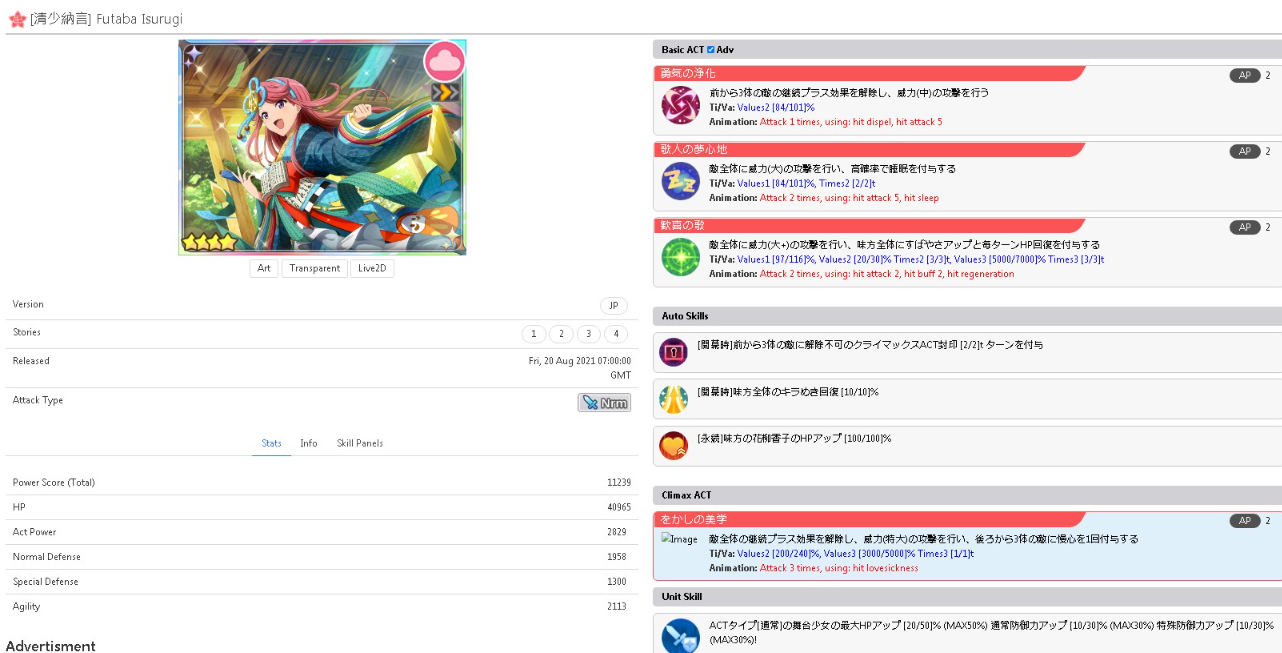
Task: Click the green regeneration skill icon
Action: 680,257
